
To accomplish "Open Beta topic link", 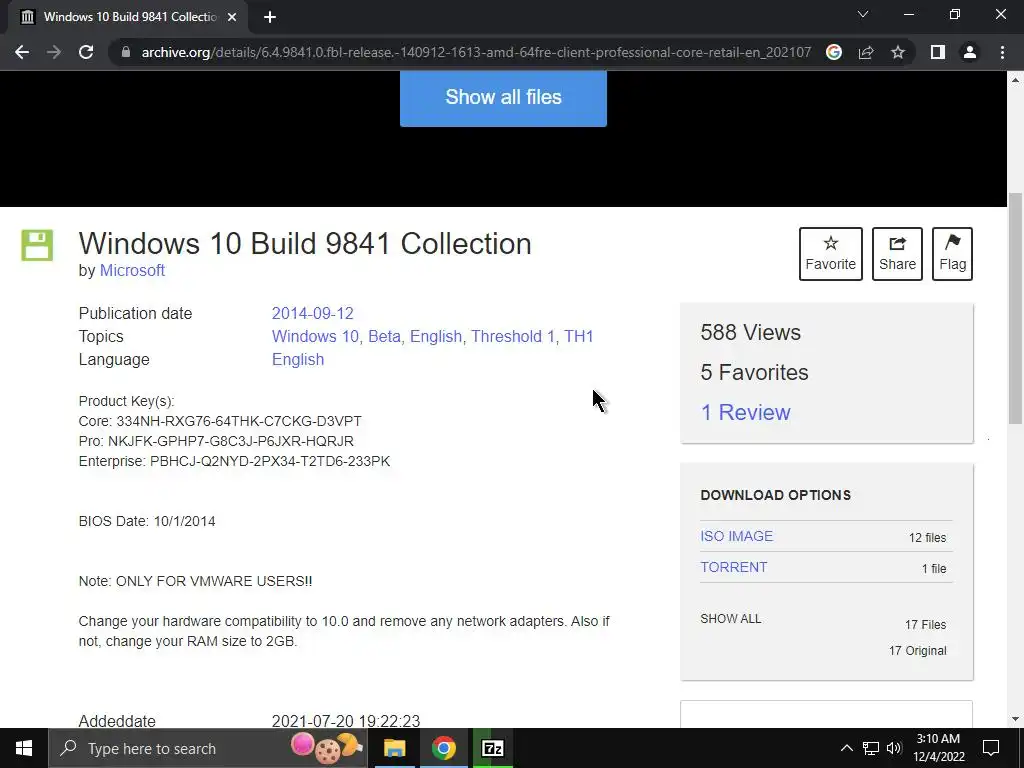I will pyautogui.click(x=384, y=336).
